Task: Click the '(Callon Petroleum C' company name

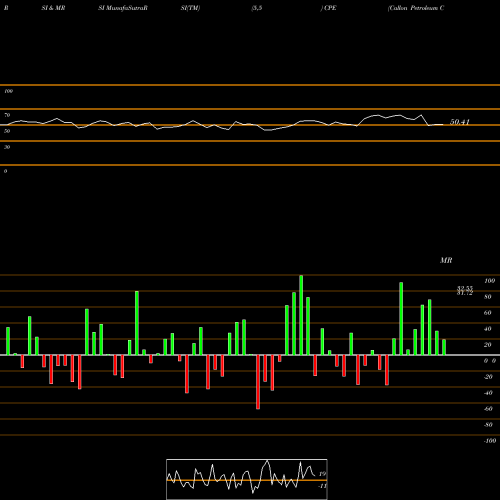Action: pyautogui.click(x=416, y=8)
